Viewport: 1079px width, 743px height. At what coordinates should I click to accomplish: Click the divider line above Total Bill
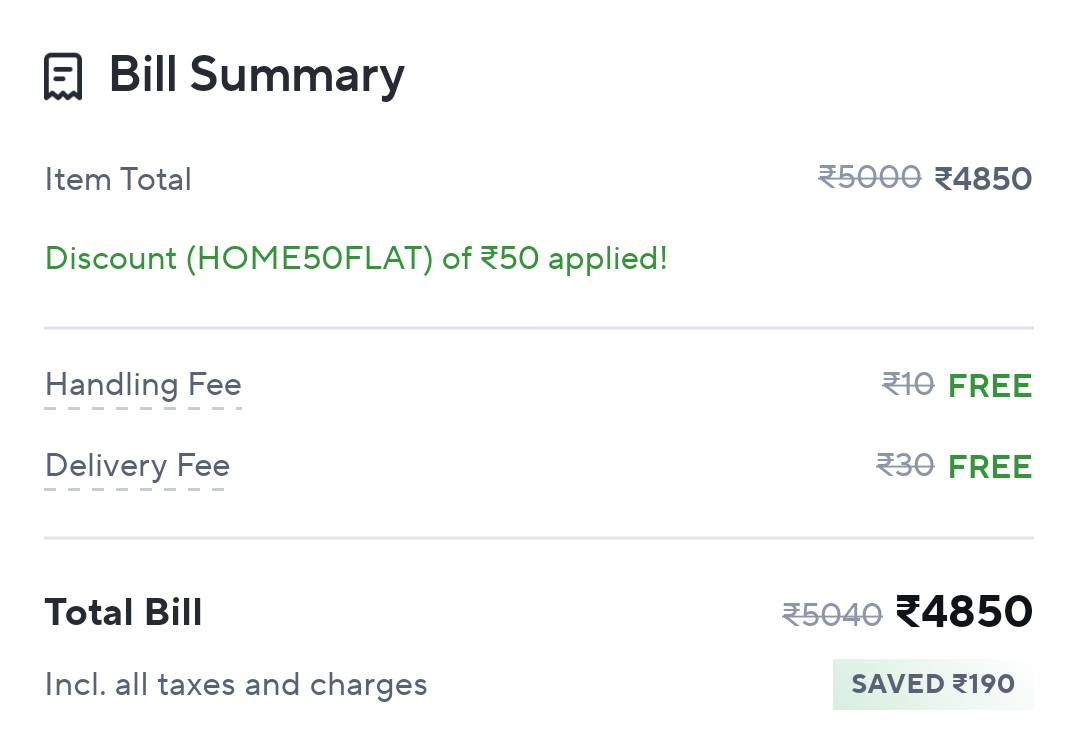tap(538, 538)
